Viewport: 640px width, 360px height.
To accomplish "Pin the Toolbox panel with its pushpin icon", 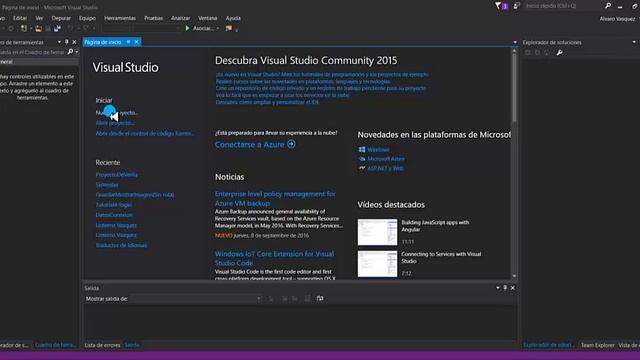I will 67,42.
